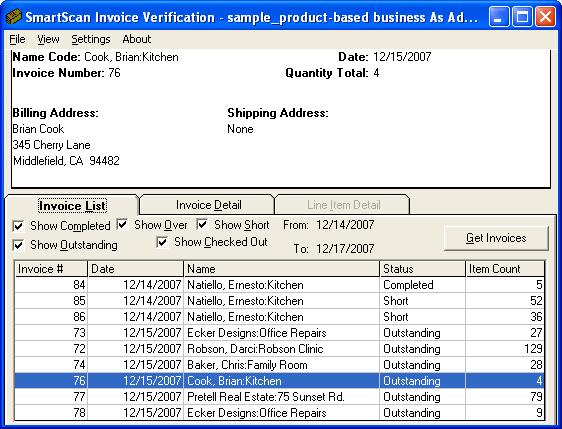Click the To date 12/17/2007
This screenshot has width=562, height=429.
[345, 248]
